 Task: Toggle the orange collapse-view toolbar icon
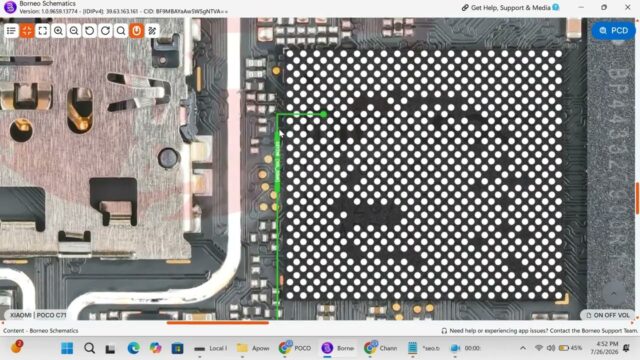[x=27, y=31]
